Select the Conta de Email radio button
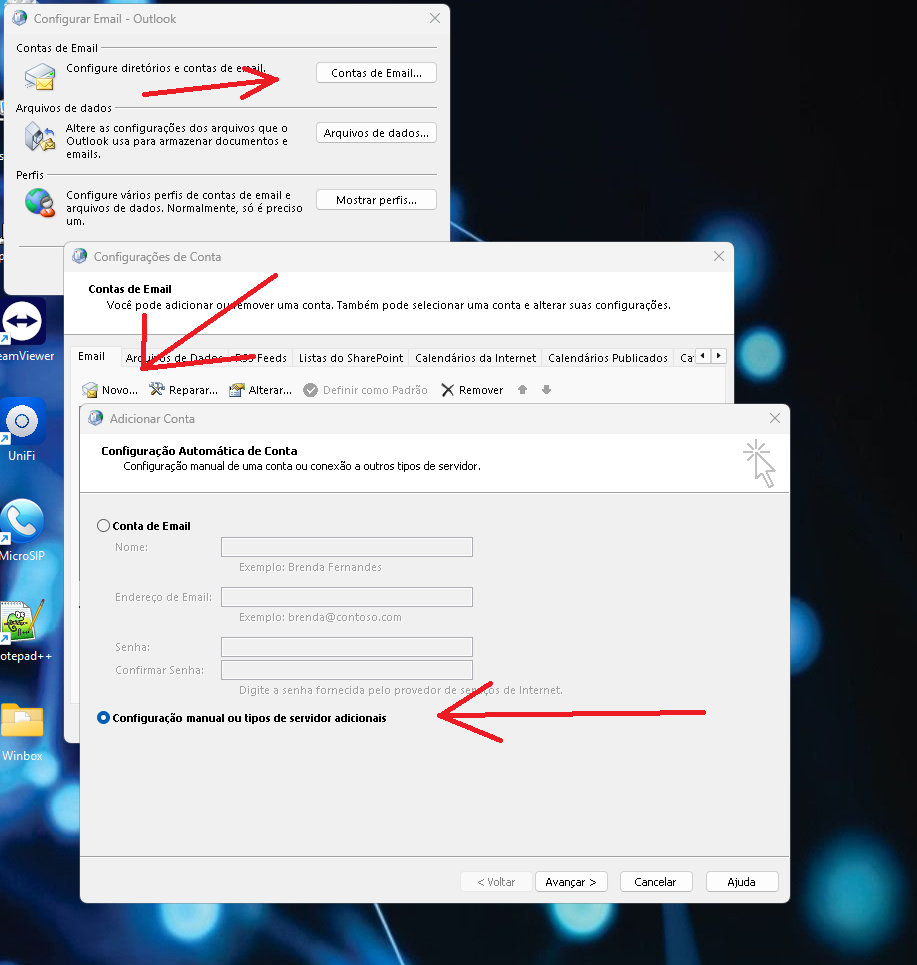 (x=103, y=526)
